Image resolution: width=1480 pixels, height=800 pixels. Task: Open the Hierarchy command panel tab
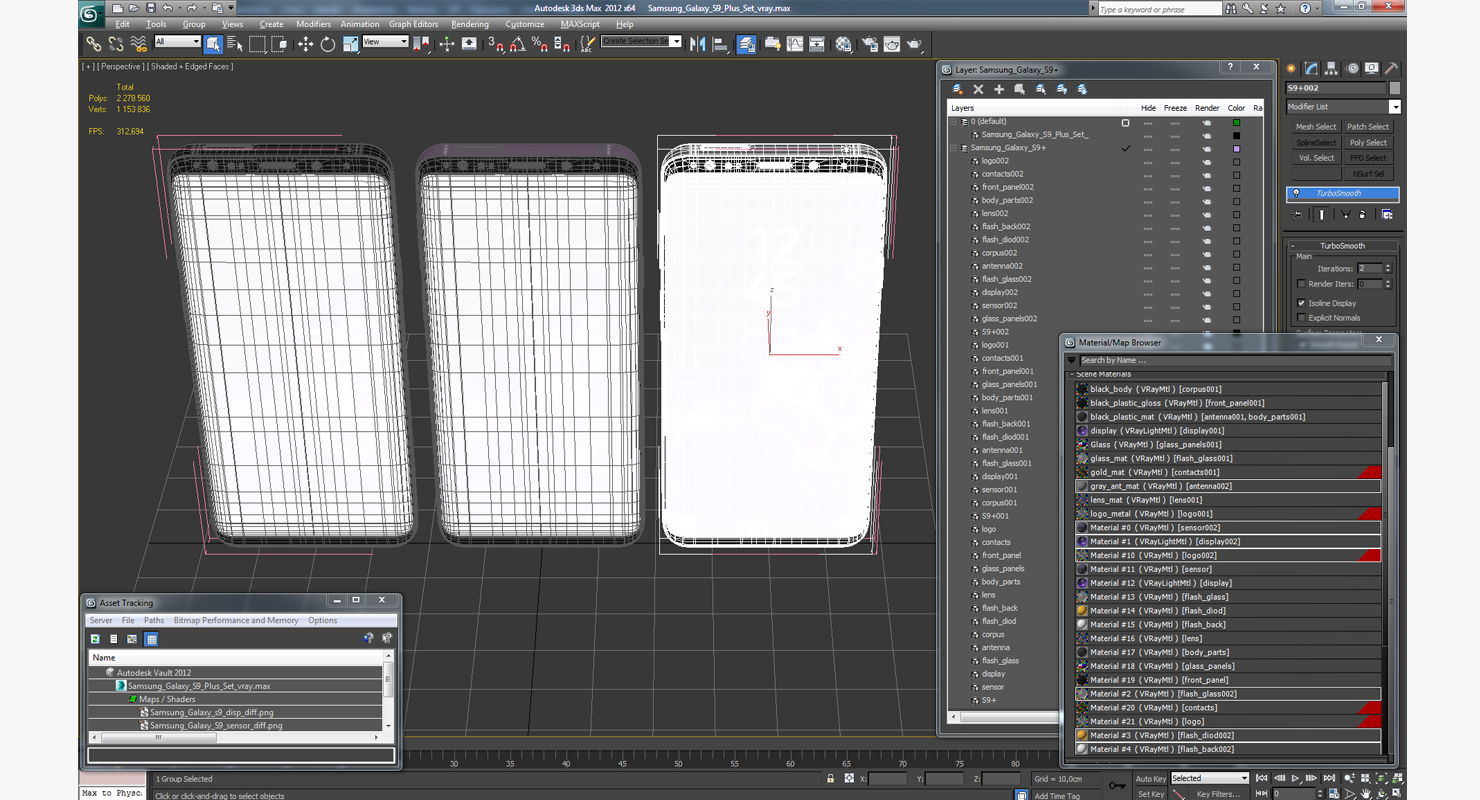tap(1331, 69)
